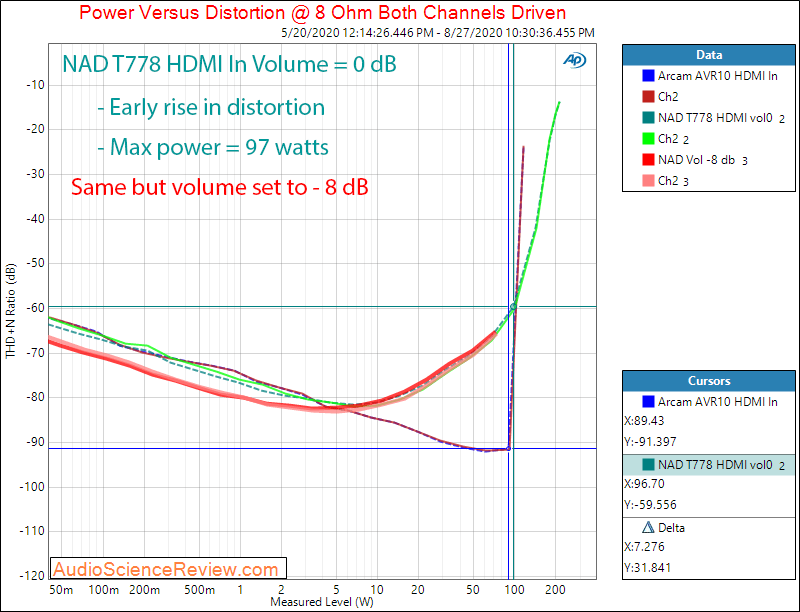Click the cursor value "Y:-59.556"
This screenshot has height=612, width=800.
click(x=651, y=505)
